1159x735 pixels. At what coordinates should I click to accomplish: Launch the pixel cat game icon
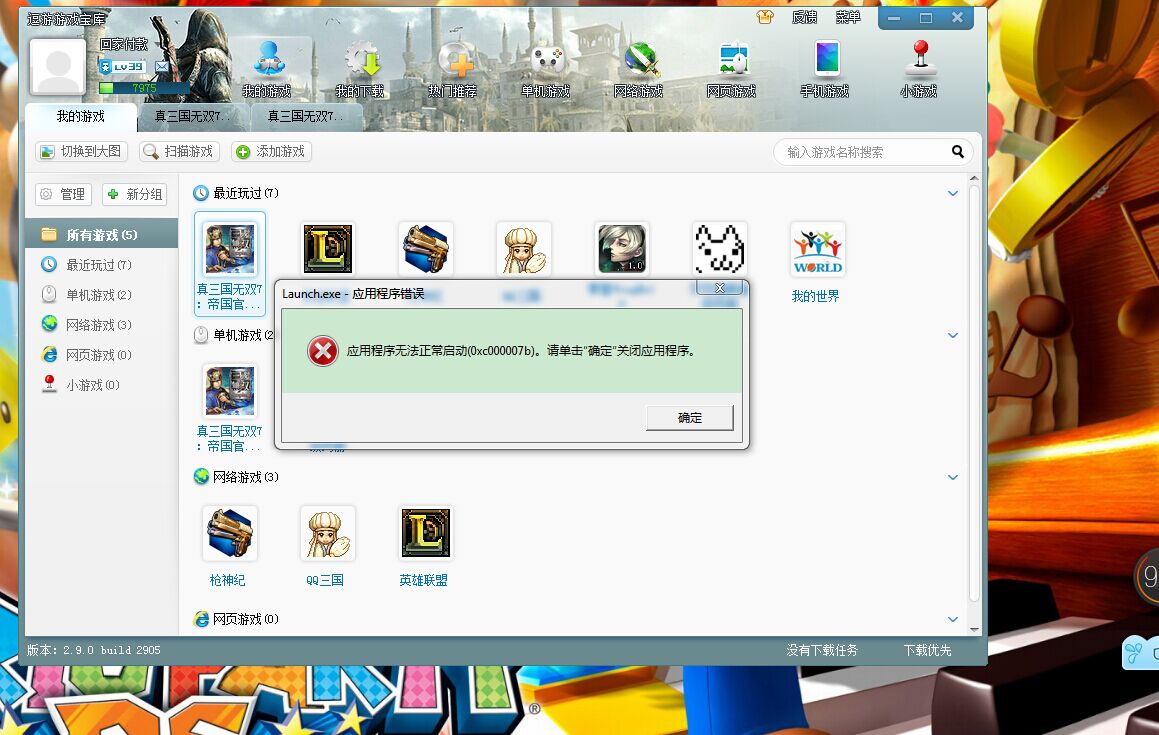[x=720, y=249]
